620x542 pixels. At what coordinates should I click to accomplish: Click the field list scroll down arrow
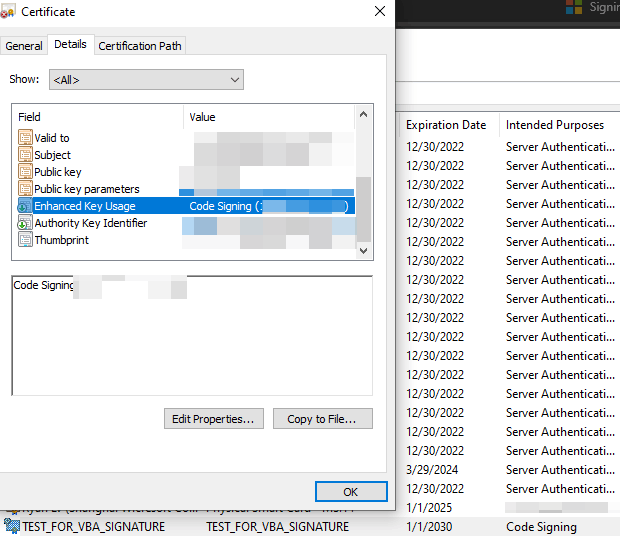click(x=363, y=251)
